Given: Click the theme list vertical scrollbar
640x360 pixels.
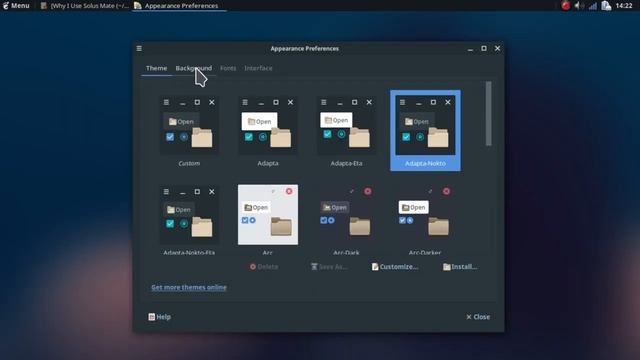Looking at the screenshot, I should [489, 113].
